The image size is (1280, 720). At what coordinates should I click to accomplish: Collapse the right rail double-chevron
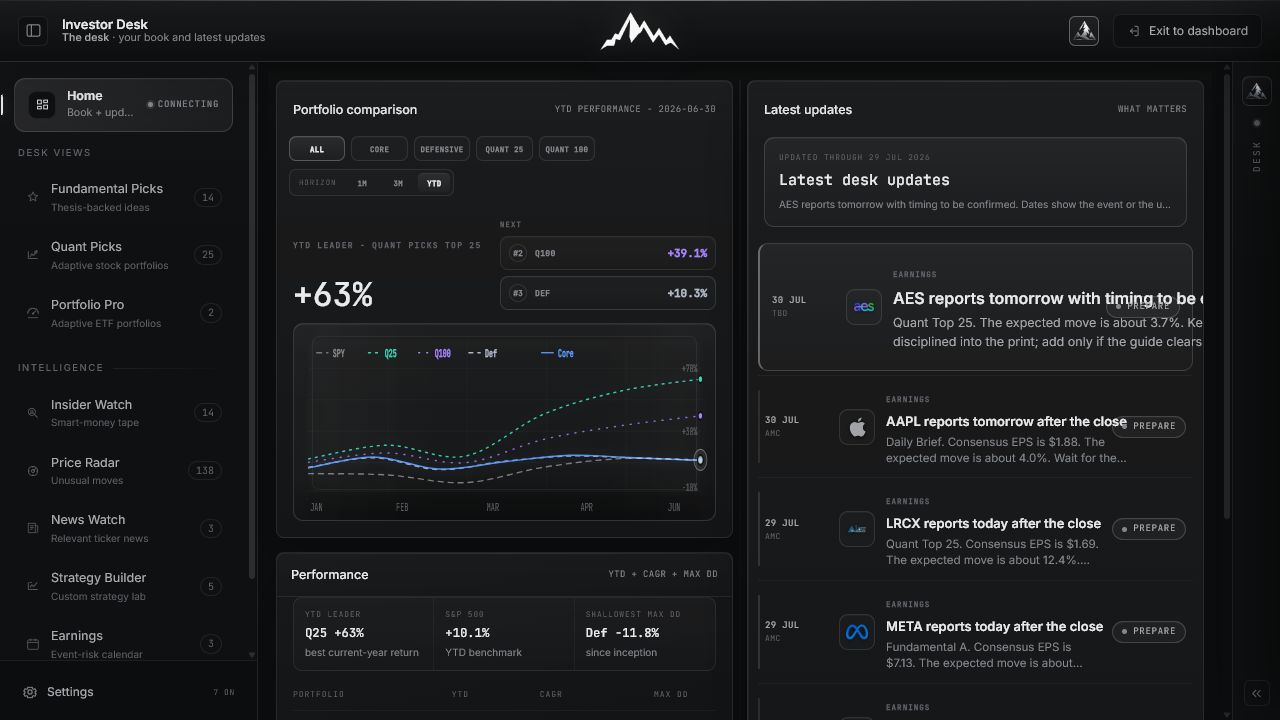[1257, 693]
